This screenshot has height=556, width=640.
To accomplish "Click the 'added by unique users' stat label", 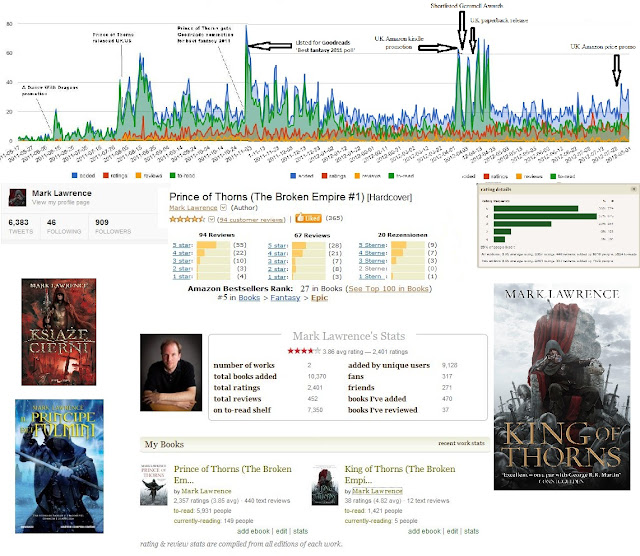I will pos(389,365).
